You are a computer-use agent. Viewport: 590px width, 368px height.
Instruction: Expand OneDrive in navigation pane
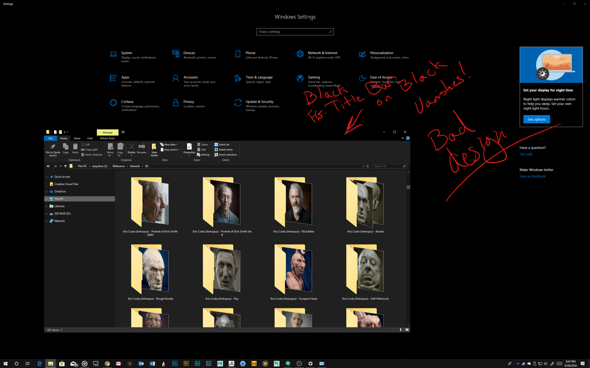click(47, 191)
